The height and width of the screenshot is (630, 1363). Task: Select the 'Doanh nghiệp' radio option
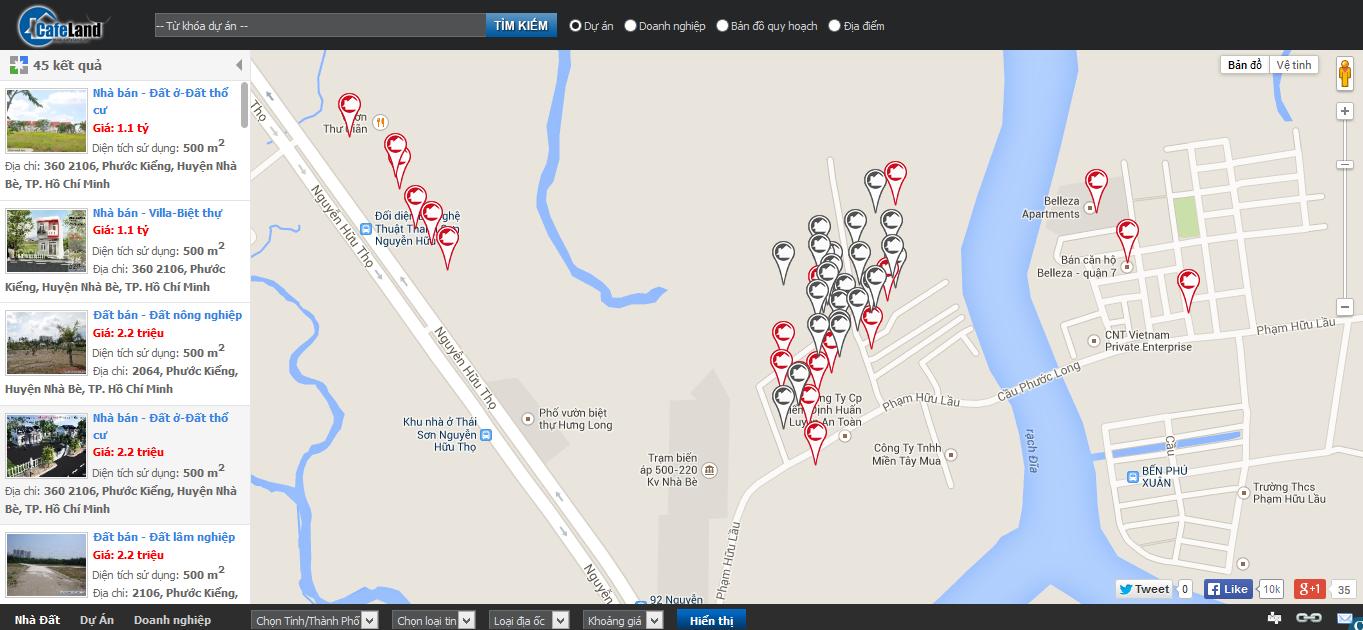pos(631,26)
